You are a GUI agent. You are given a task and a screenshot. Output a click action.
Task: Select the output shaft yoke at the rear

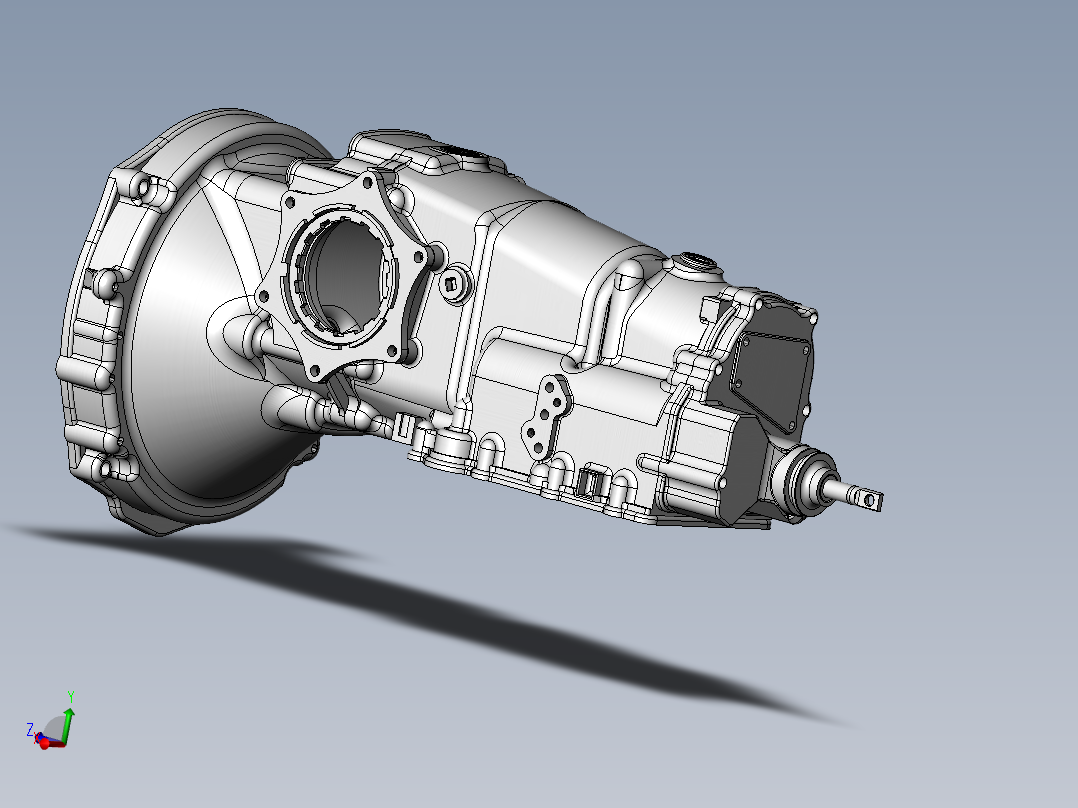point(868,499)
